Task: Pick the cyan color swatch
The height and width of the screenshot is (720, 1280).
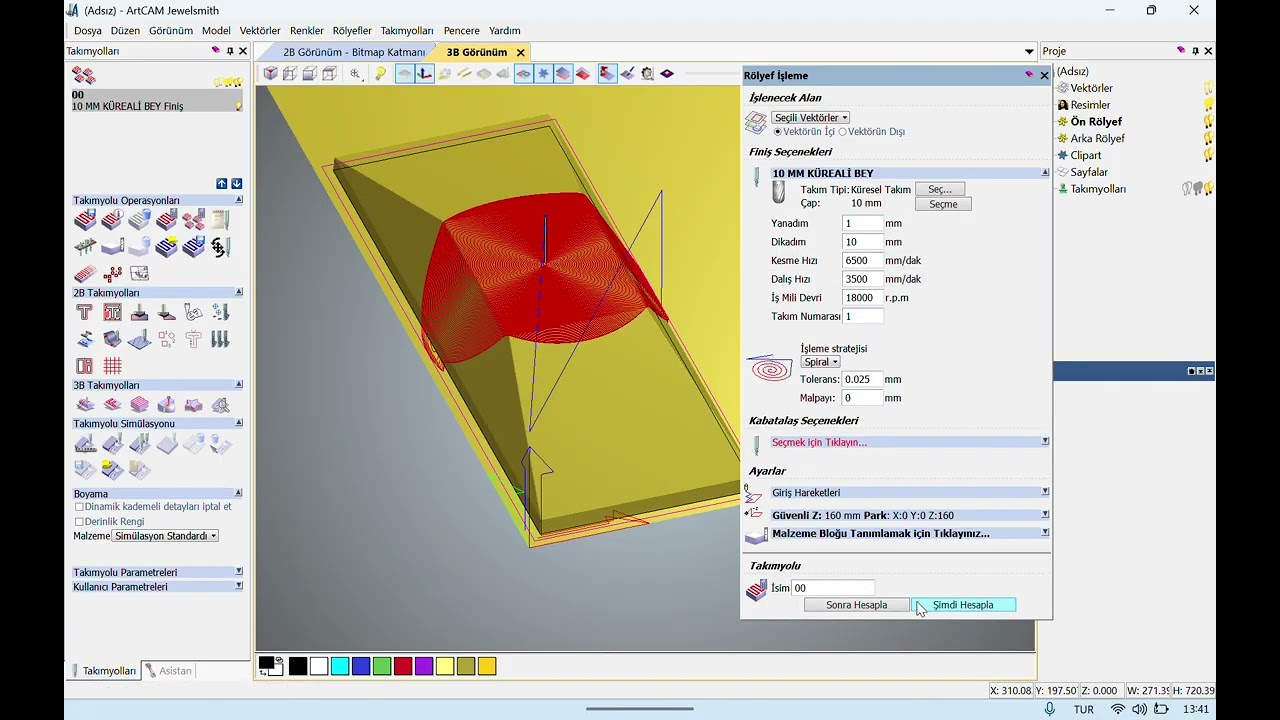Action: click(x=340, y=666)
